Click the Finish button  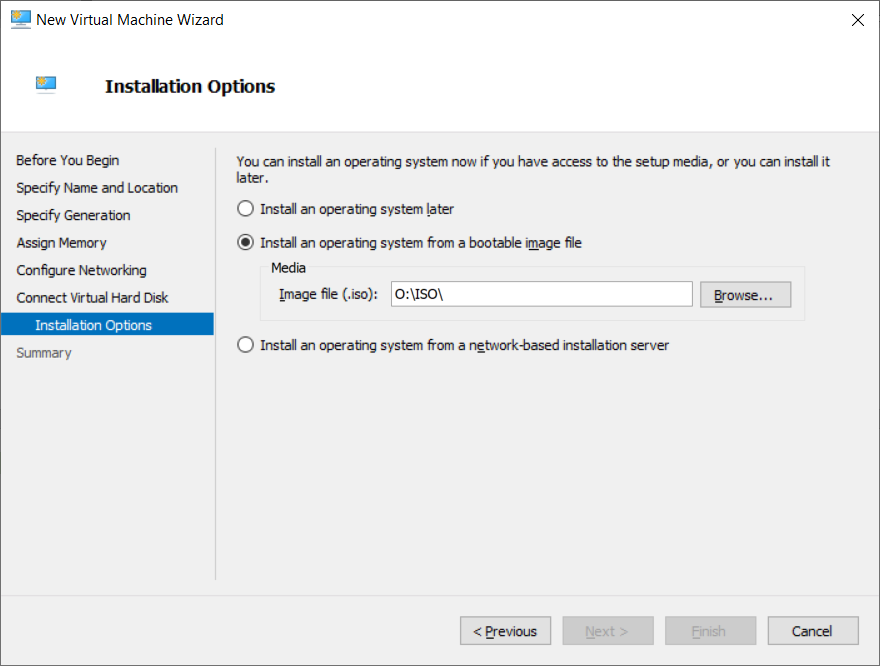tap(710, 631)
